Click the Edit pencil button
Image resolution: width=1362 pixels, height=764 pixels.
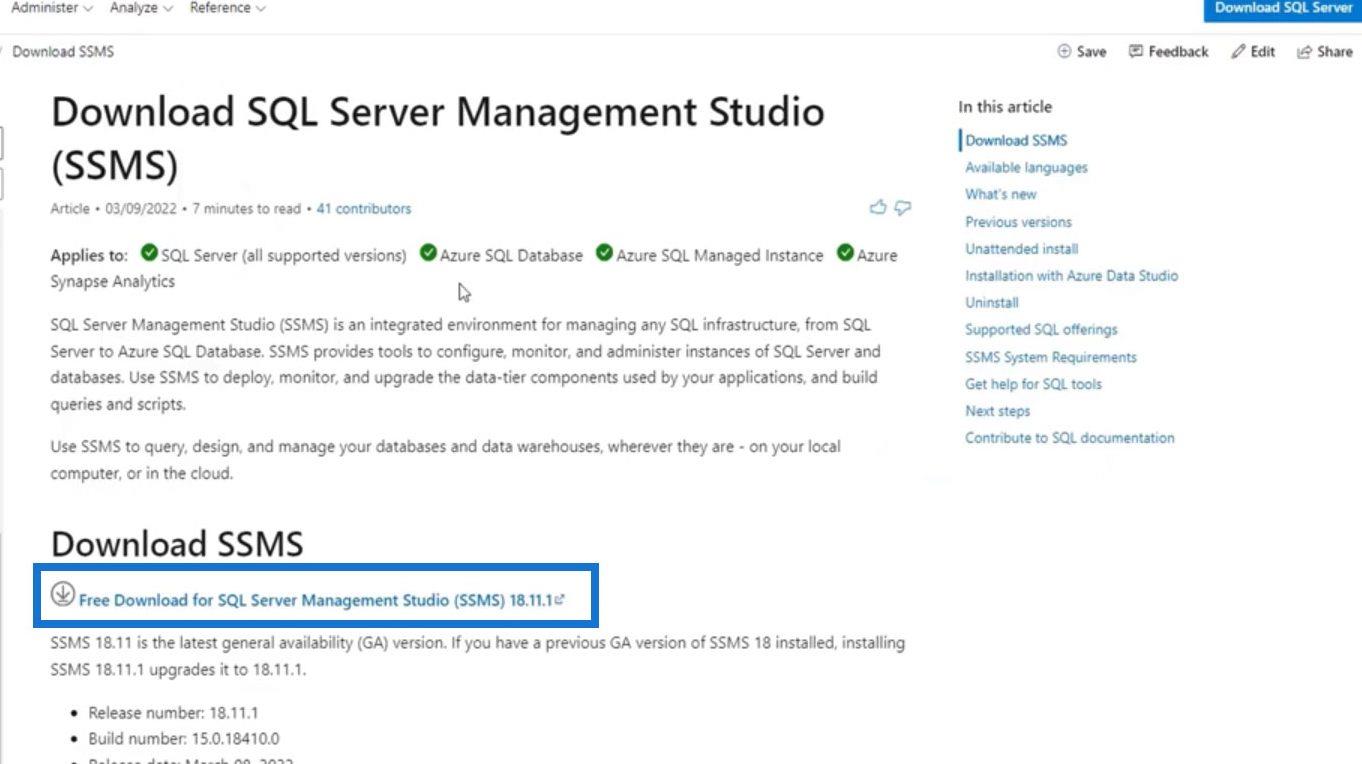point(1254,52)
